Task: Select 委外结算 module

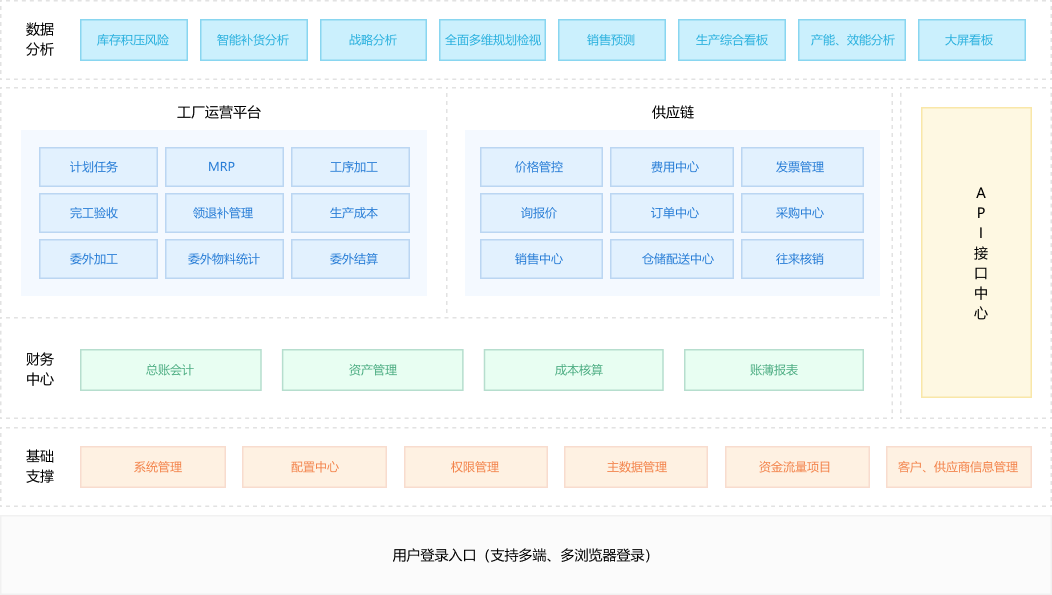Action: coord(350,259)
